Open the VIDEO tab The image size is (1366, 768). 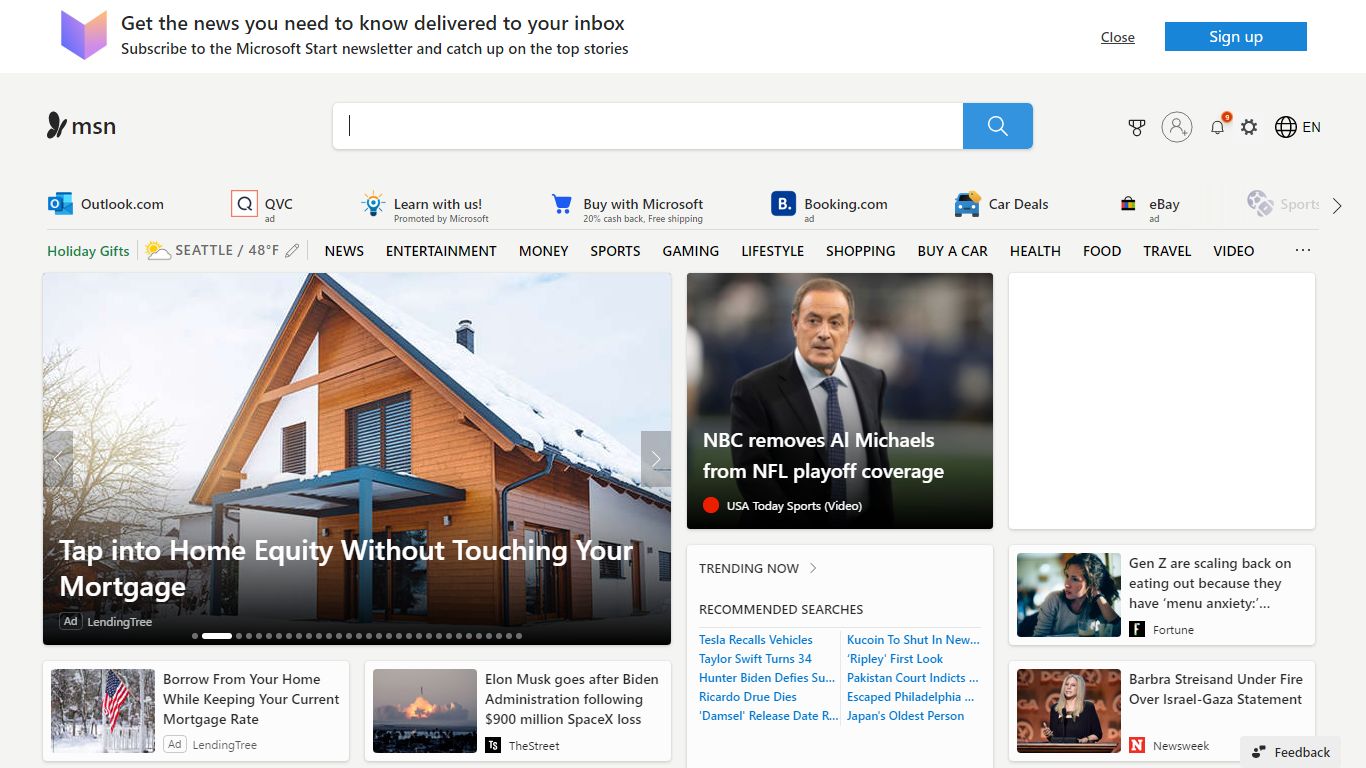(x=1234, y=251)
